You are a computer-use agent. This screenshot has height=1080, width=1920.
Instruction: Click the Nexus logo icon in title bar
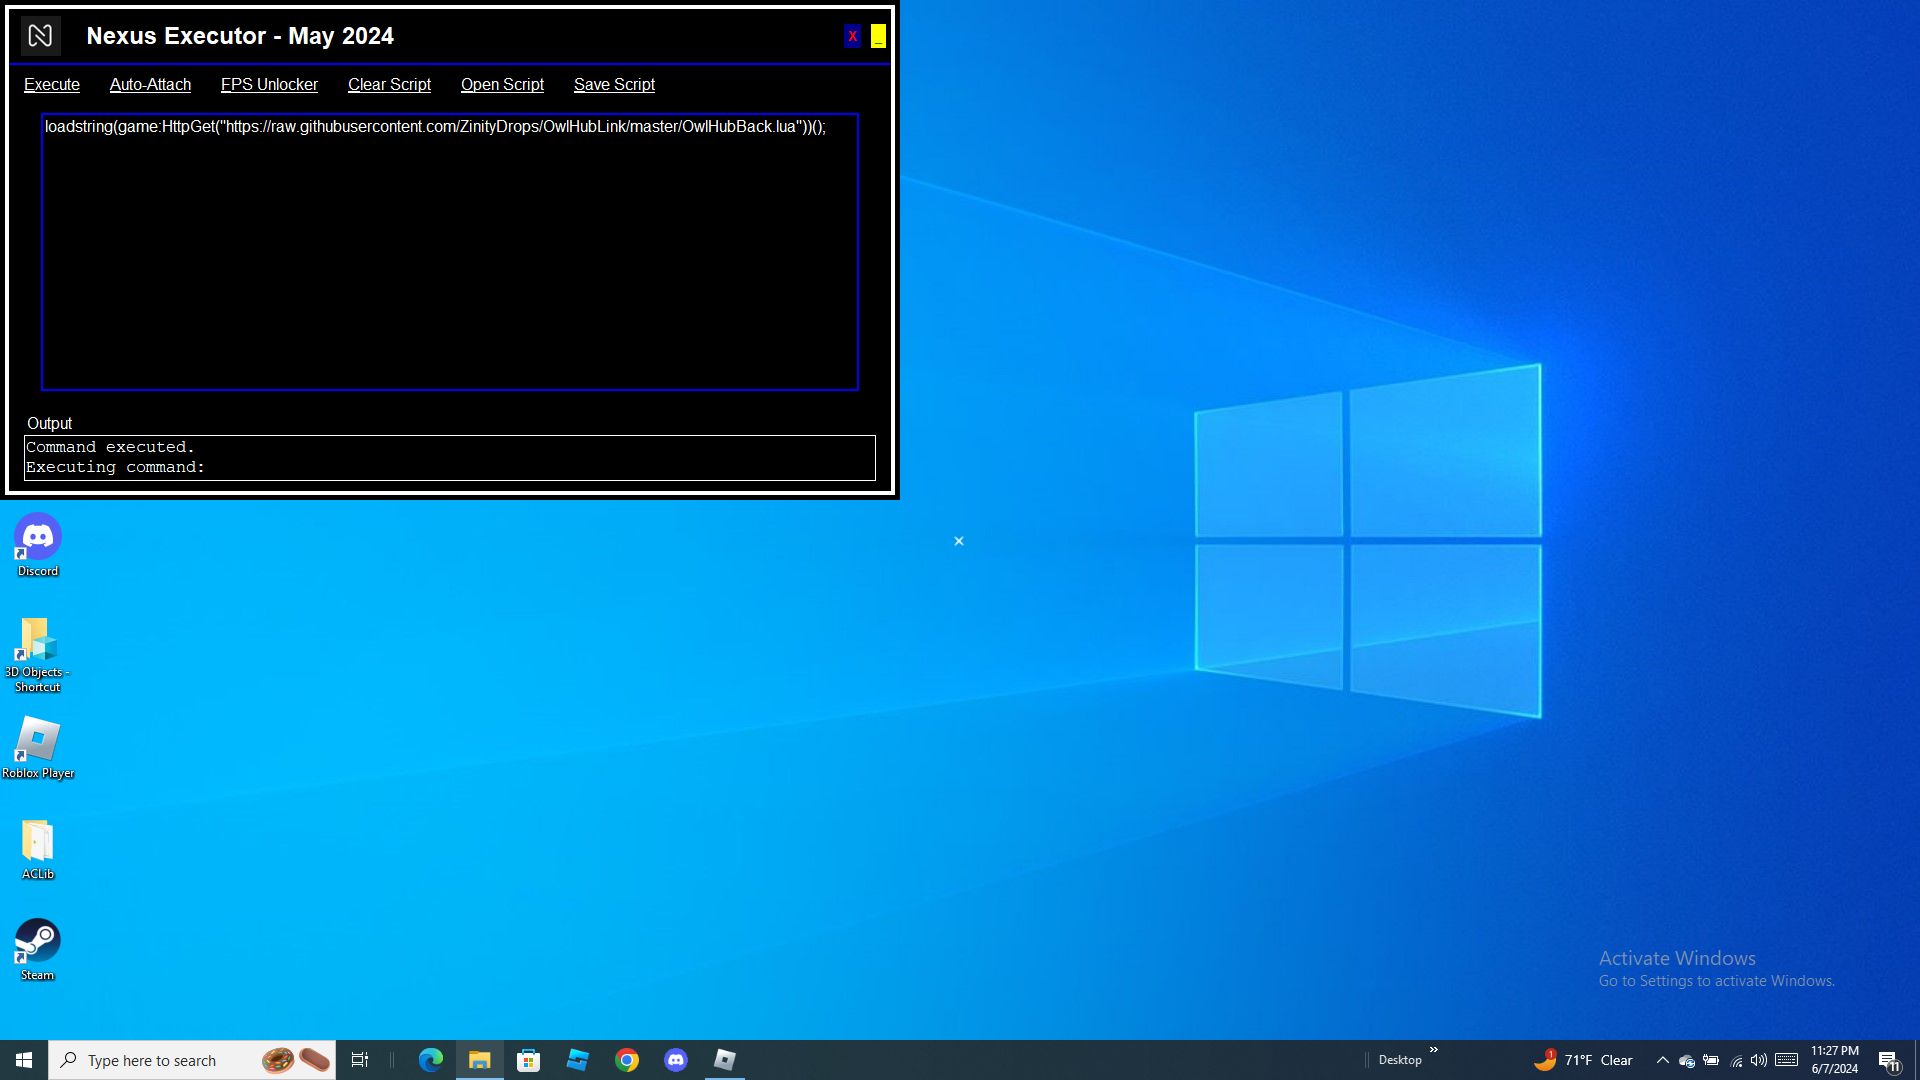pos(40,36)
